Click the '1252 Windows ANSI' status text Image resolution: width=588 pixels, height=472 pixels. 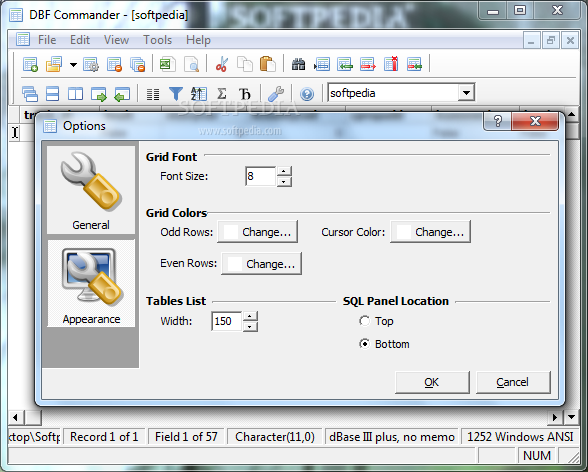[520, 437]
